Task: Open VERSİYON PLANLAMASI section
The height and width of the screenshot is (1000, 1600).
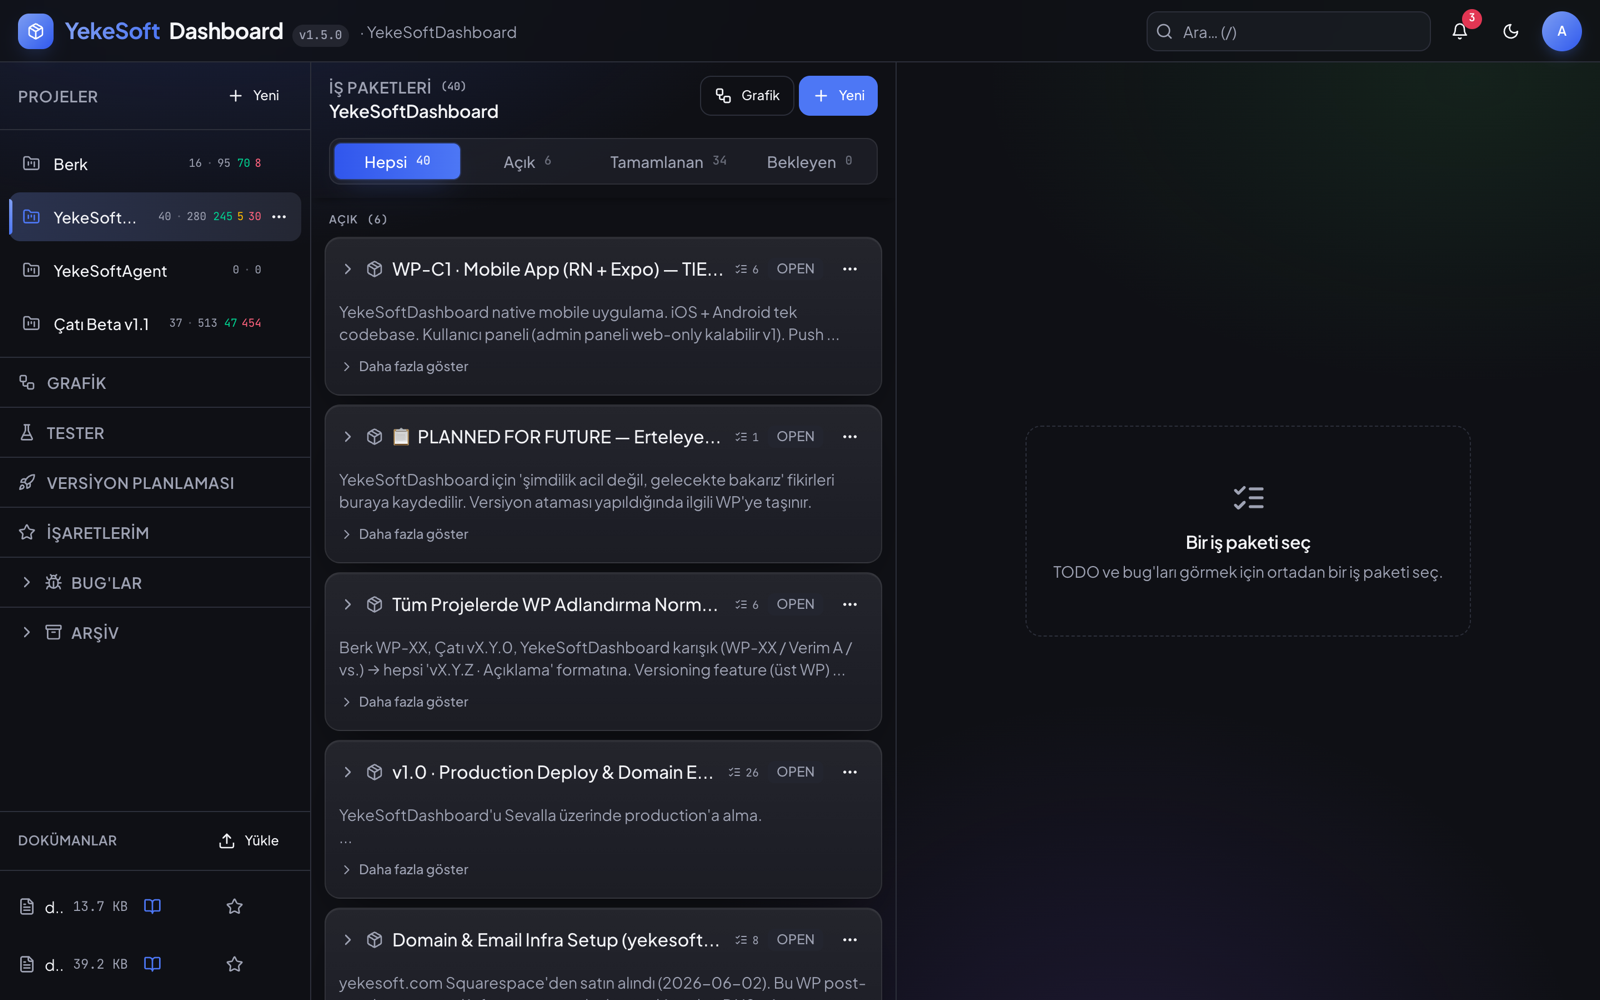Action: coord(155,483)
